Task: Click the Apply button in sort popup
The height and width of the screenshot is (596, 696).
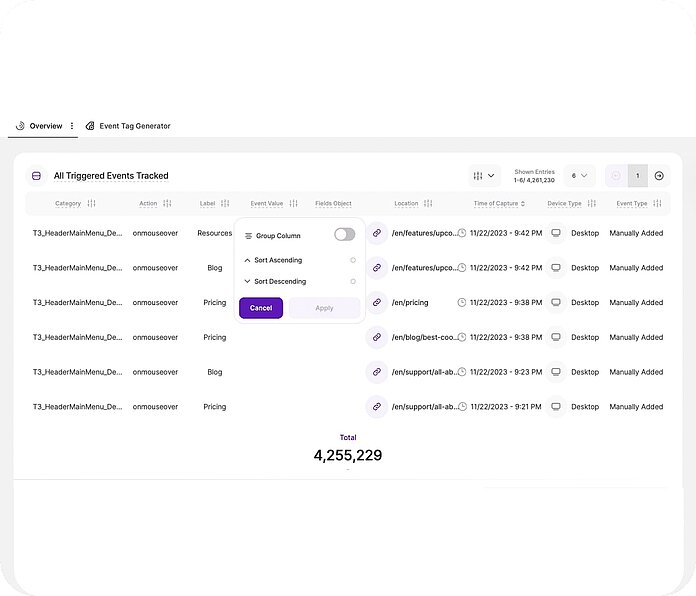Action: (x=324, y=308)
